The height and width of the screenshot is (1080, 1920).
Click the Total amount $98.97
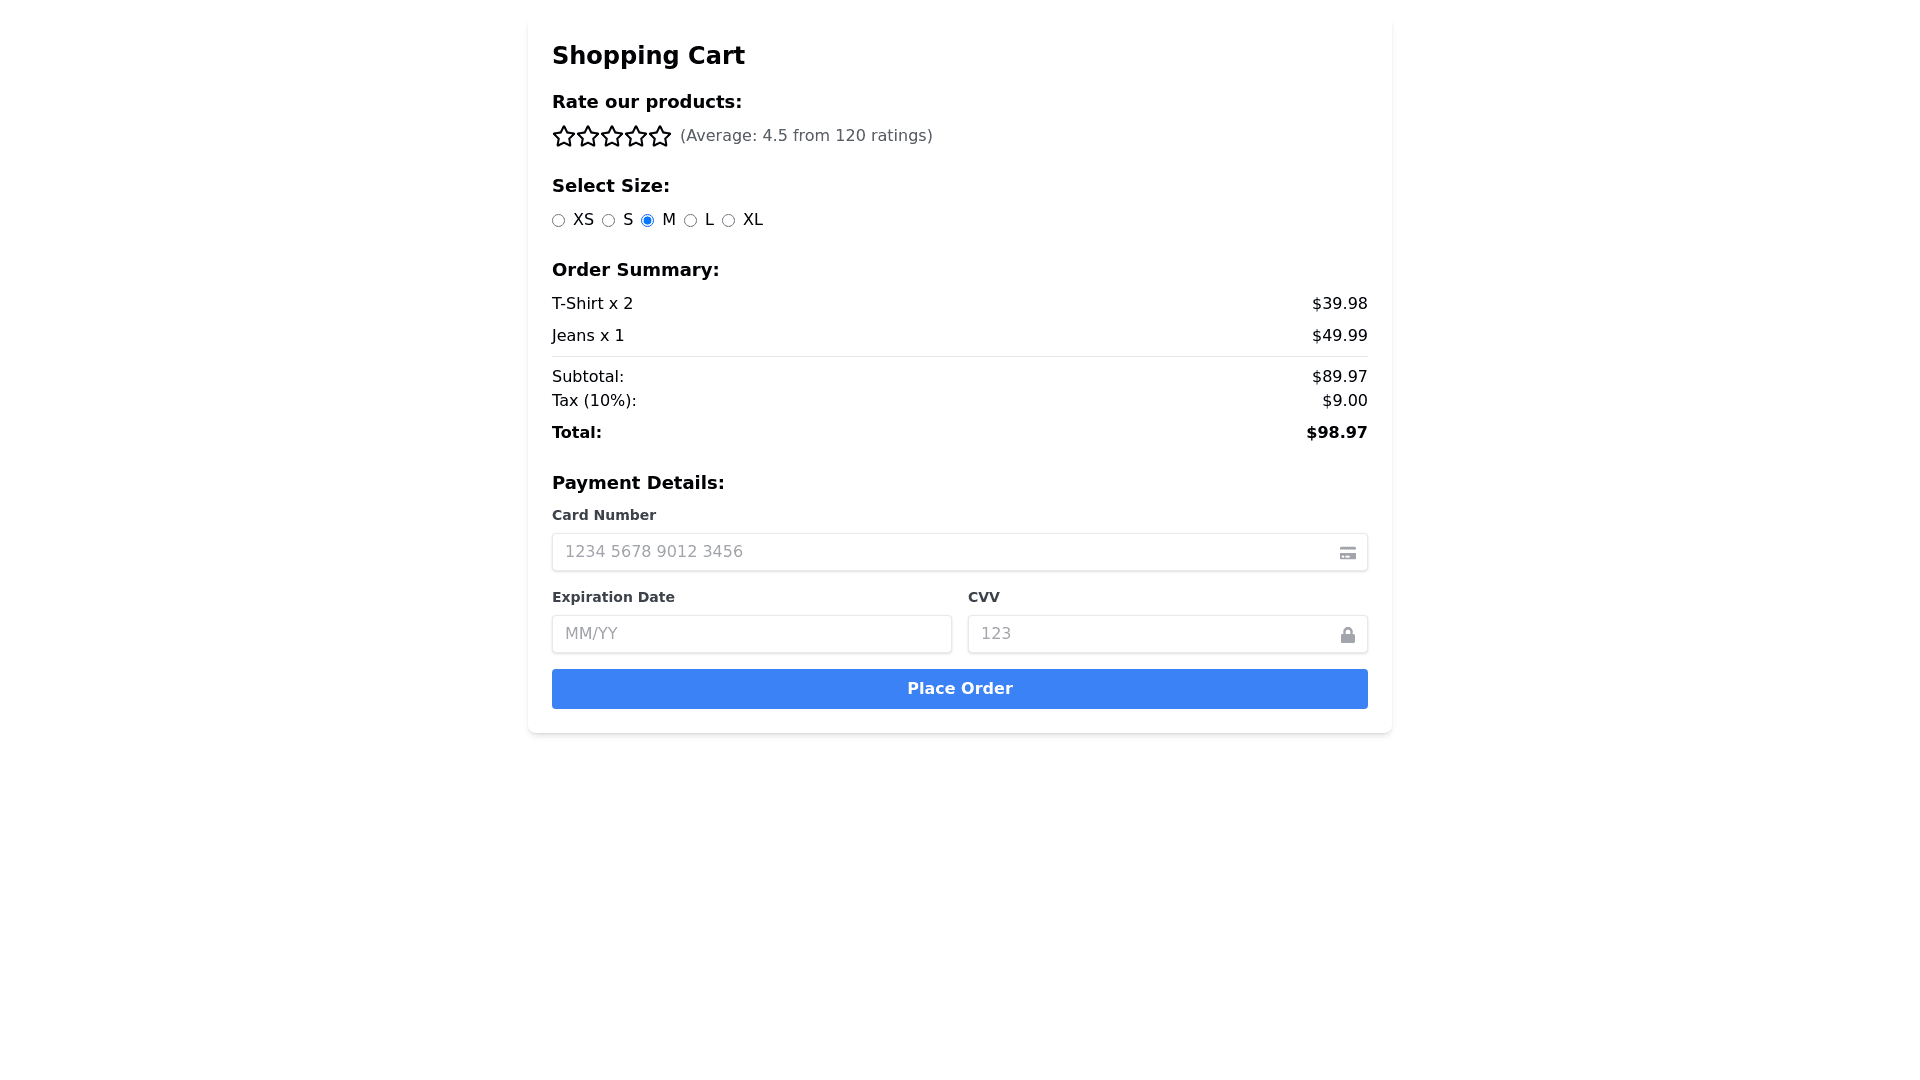click(x=1336, y=433)
